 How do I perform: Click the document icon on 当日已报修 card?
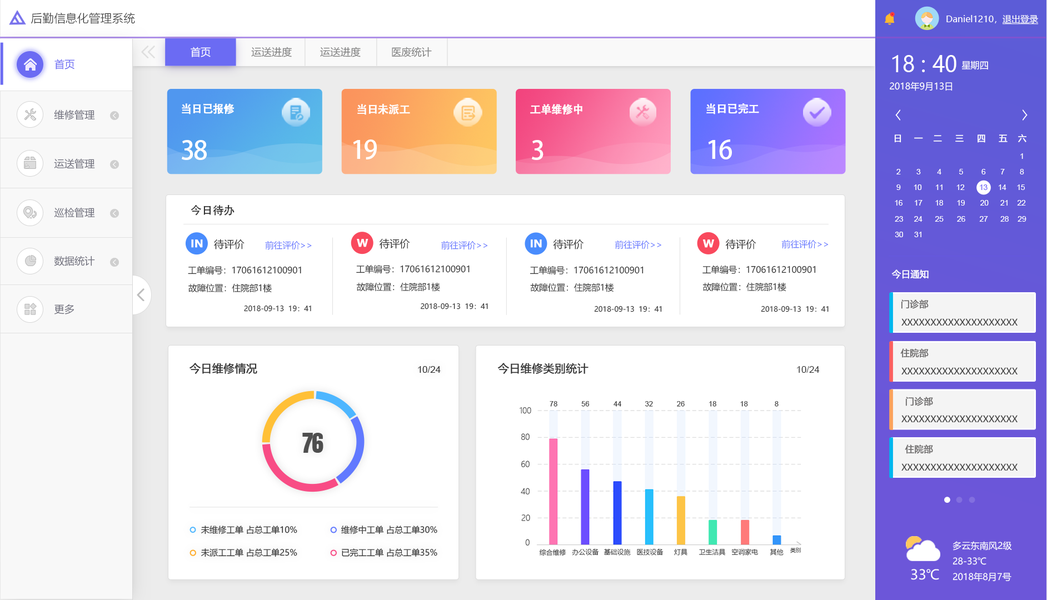tap(296, 112)
